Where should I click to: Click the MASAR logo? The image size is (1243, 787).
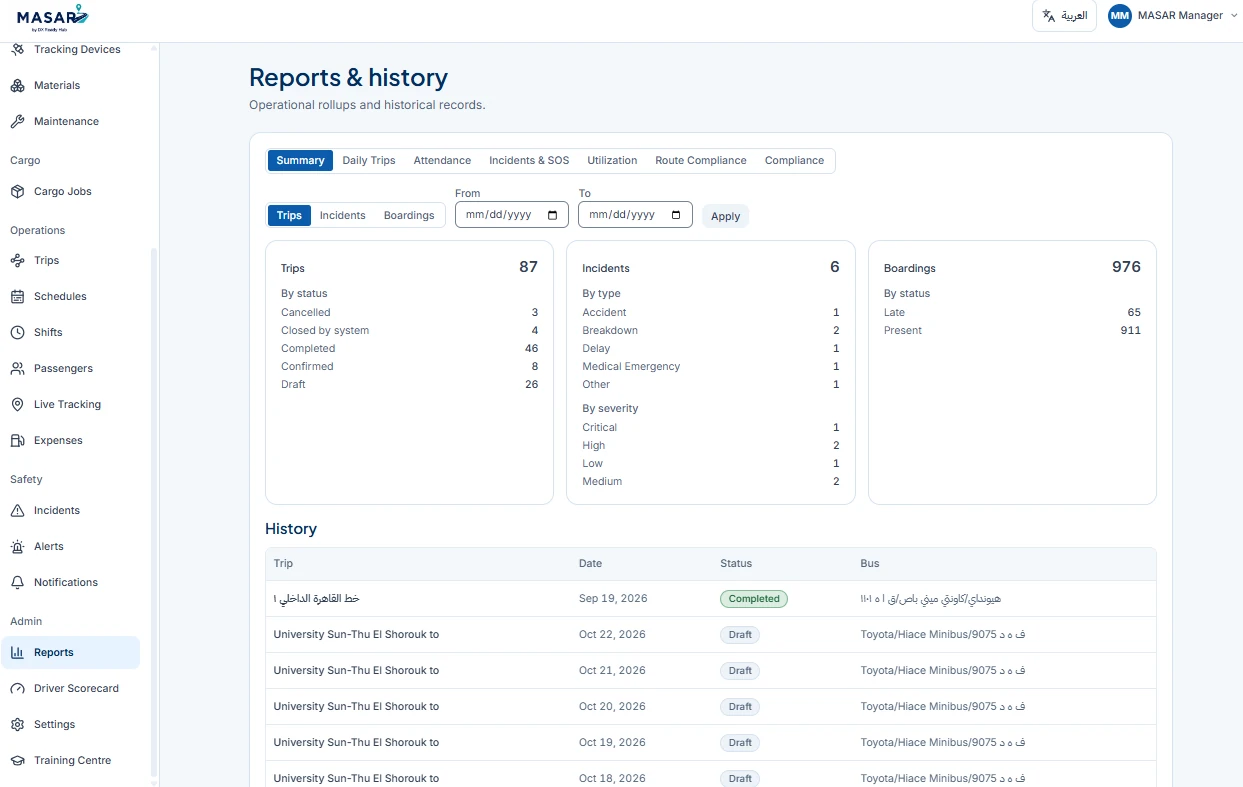tap(53, 17)
